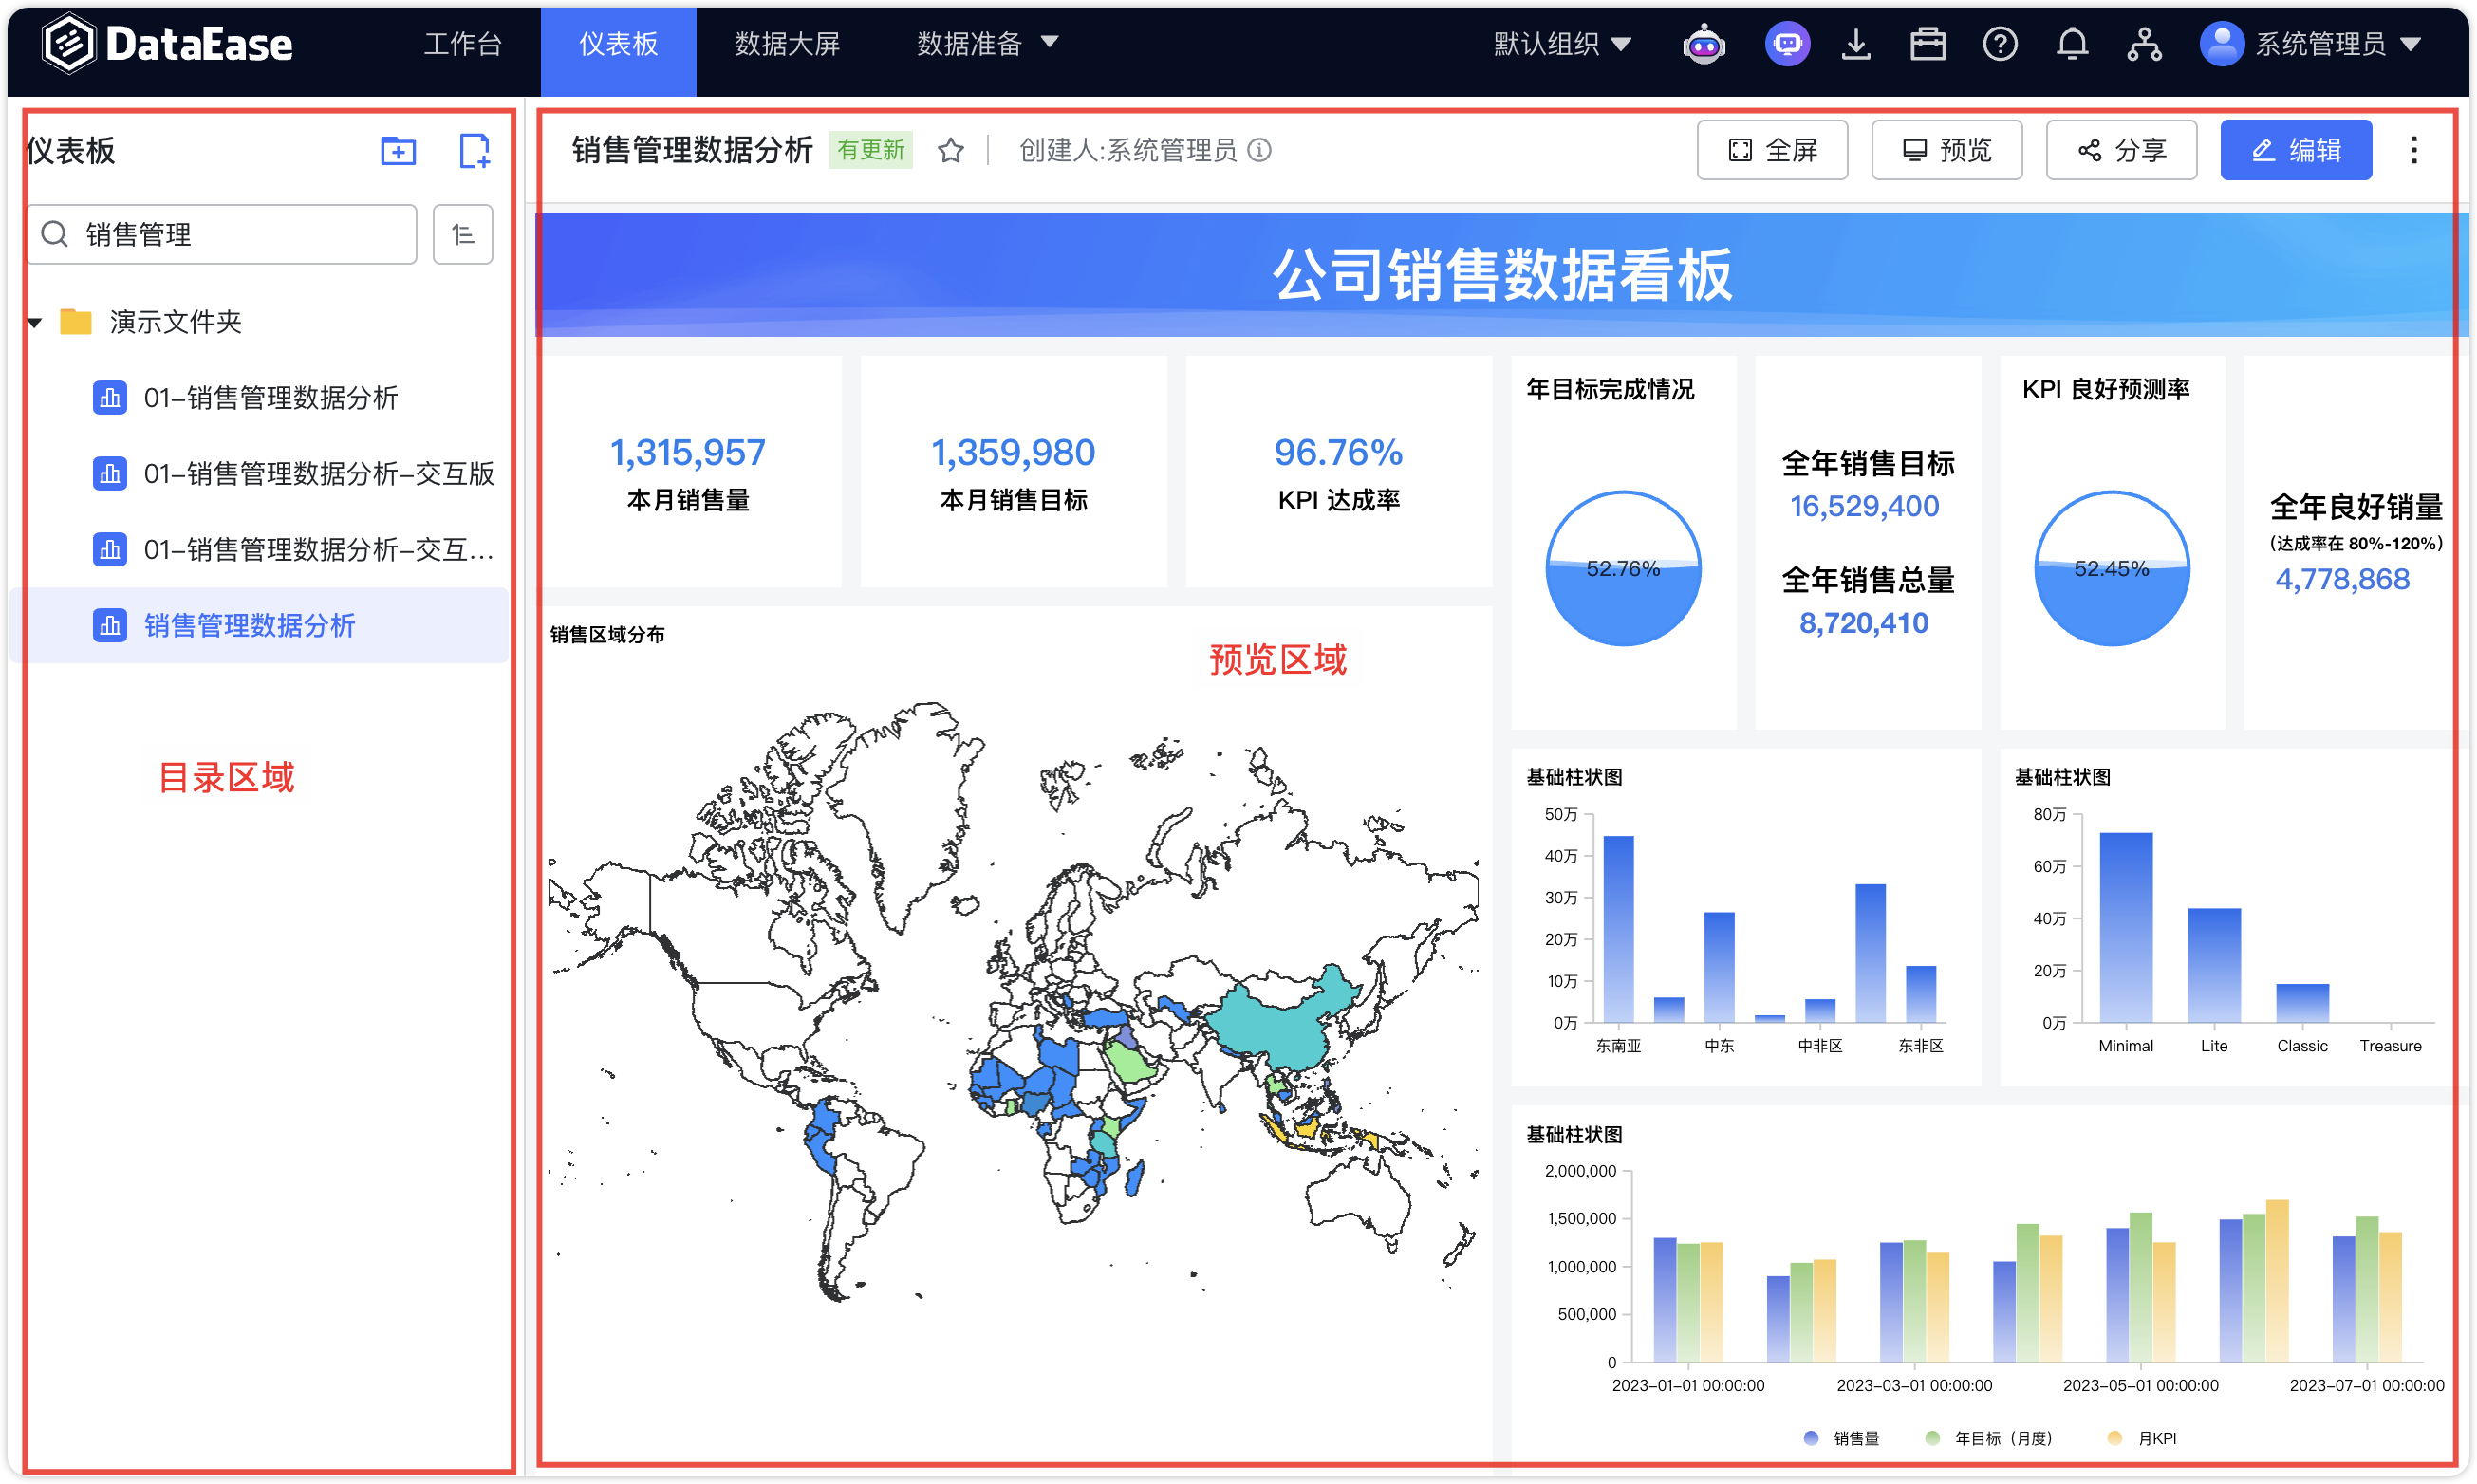Switch to the 工作台 tab
Screen dimensions: 2477x1484
pyautogui.click(x=462, y=43)
